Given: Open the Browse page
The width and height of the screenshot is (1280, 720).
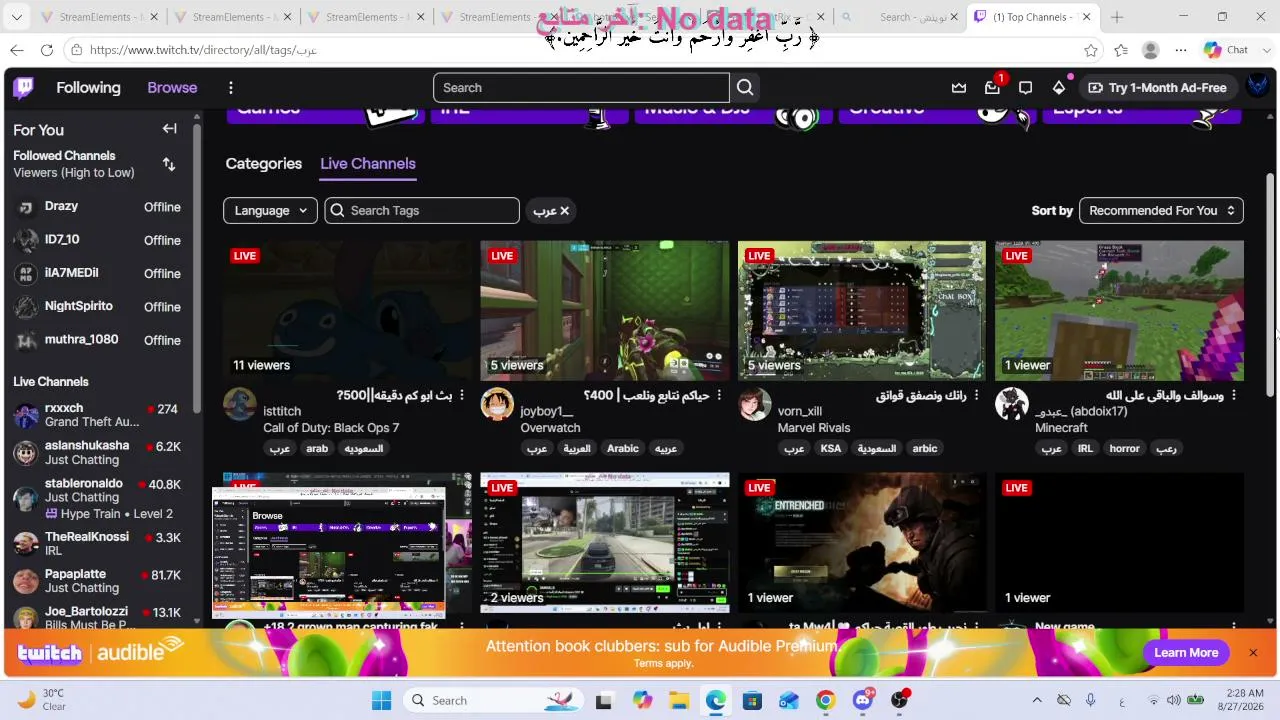Looking at the screenshot, I should (x=172, y=88).
